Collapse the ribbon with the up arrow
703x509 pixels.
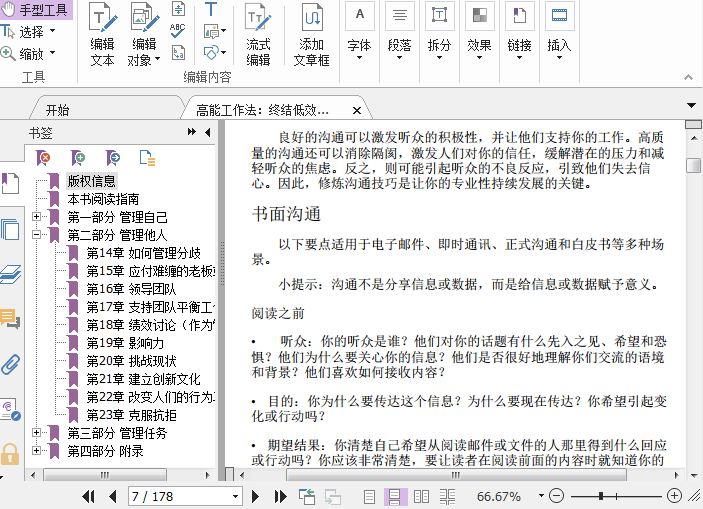point(688,77)
